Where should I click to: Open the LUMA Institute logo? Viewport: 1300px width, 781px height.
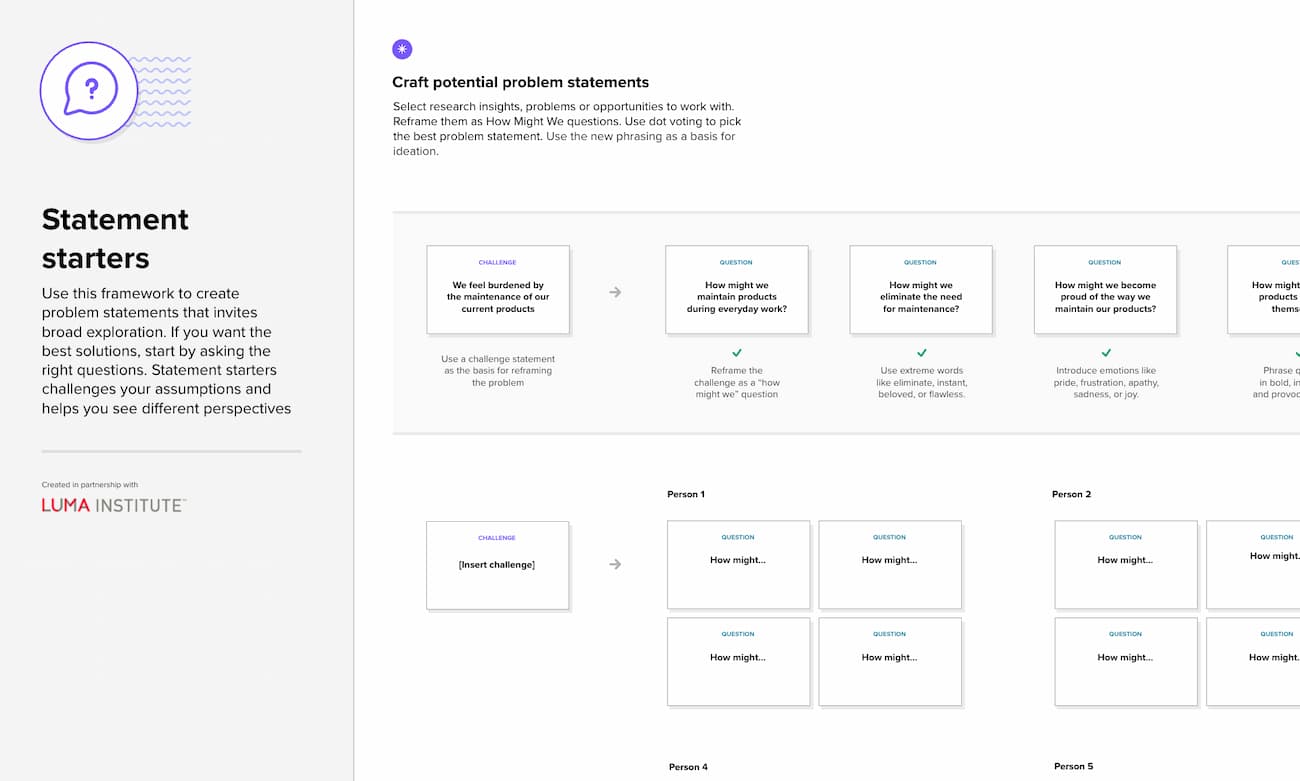coord(112,505)
